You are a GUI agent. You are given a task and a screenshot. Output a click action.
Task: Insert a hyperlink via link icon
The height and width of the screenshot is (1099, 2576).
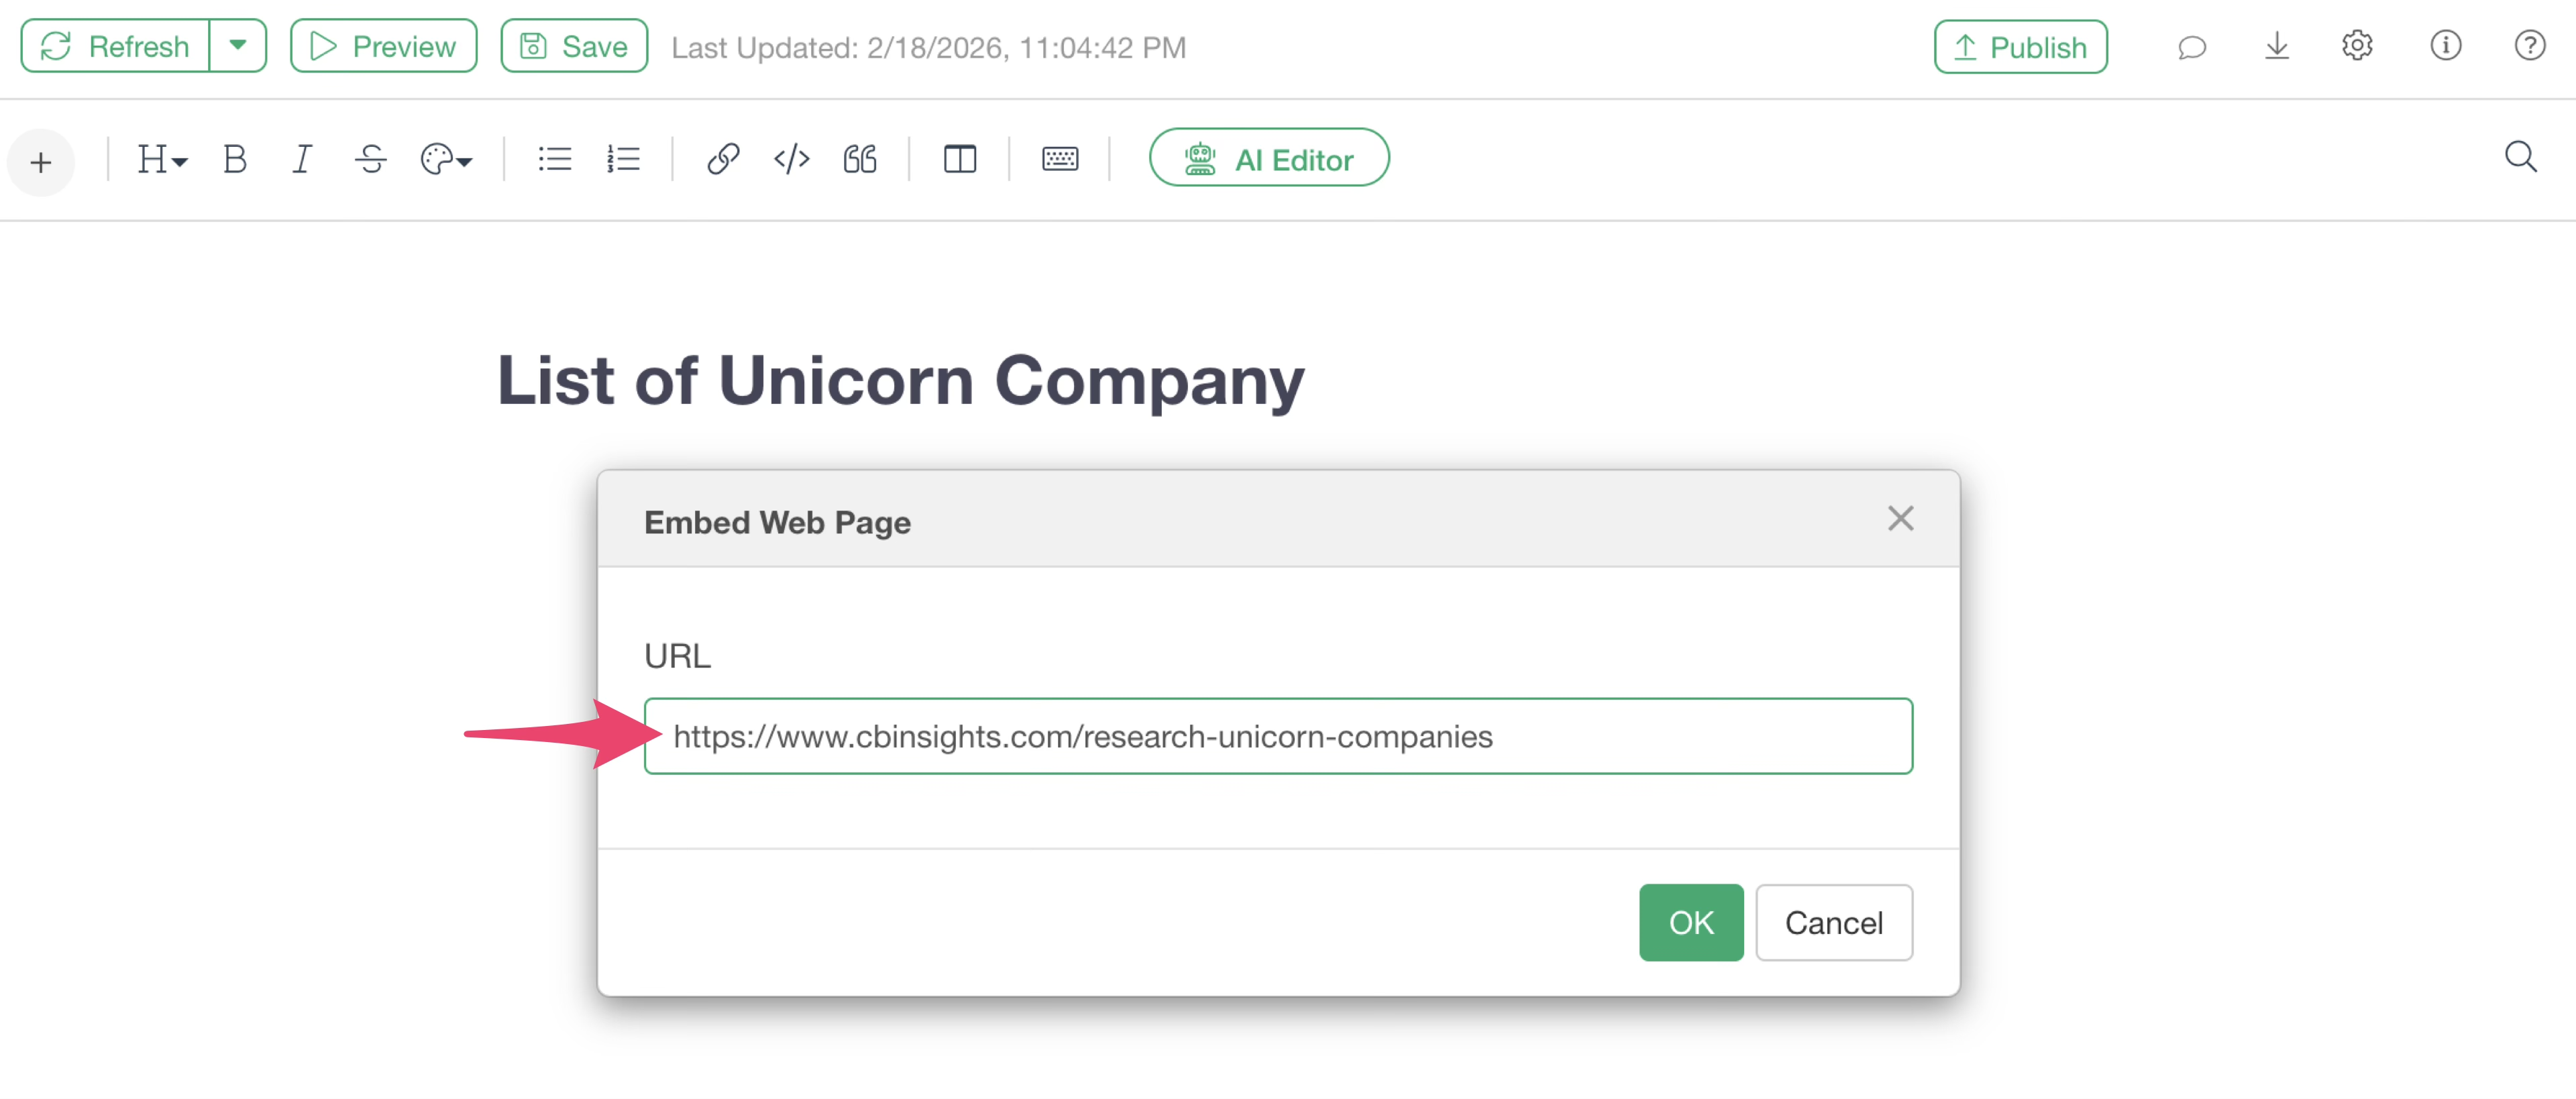point(722,159)
